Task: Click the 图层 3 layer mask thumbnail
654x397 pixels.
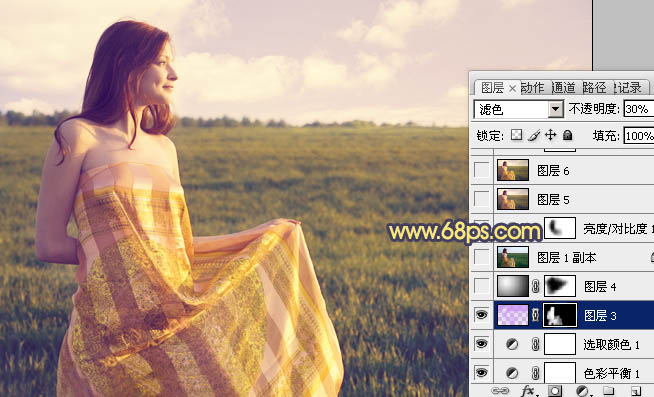Action: pos(560,315)
